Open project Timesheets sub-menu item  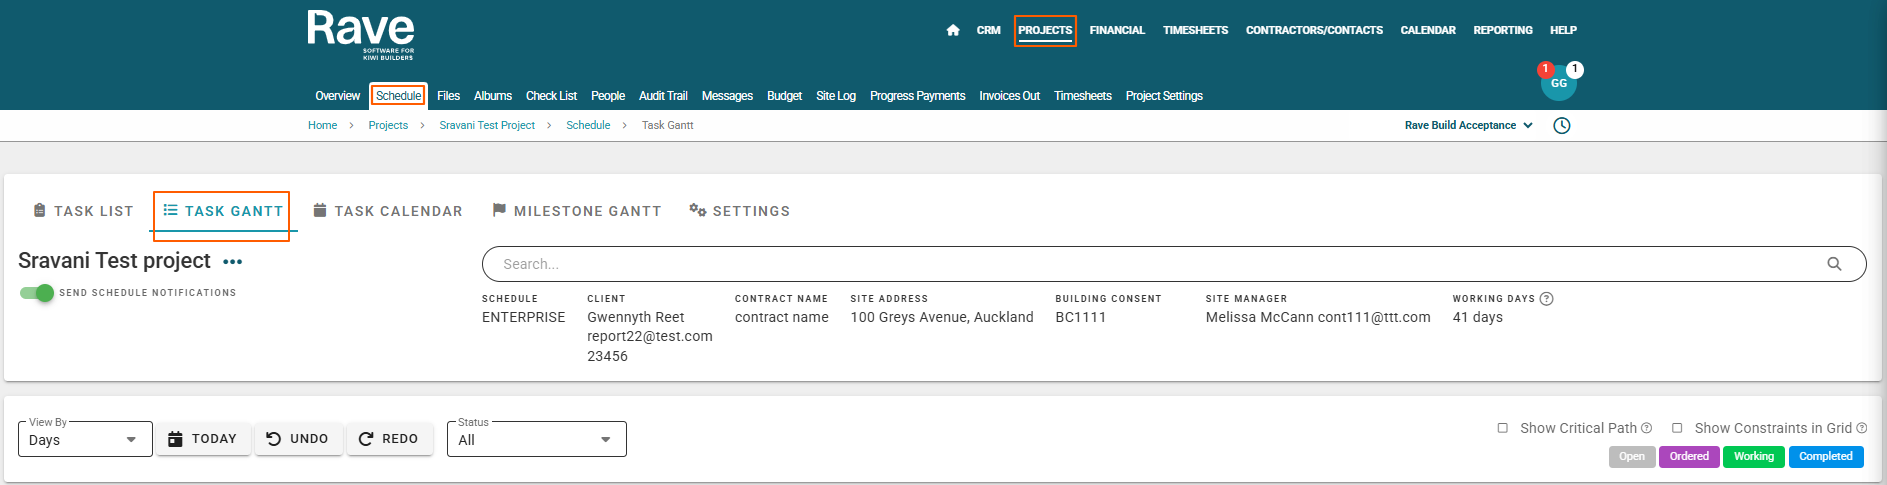click(x=1082, y=96)
